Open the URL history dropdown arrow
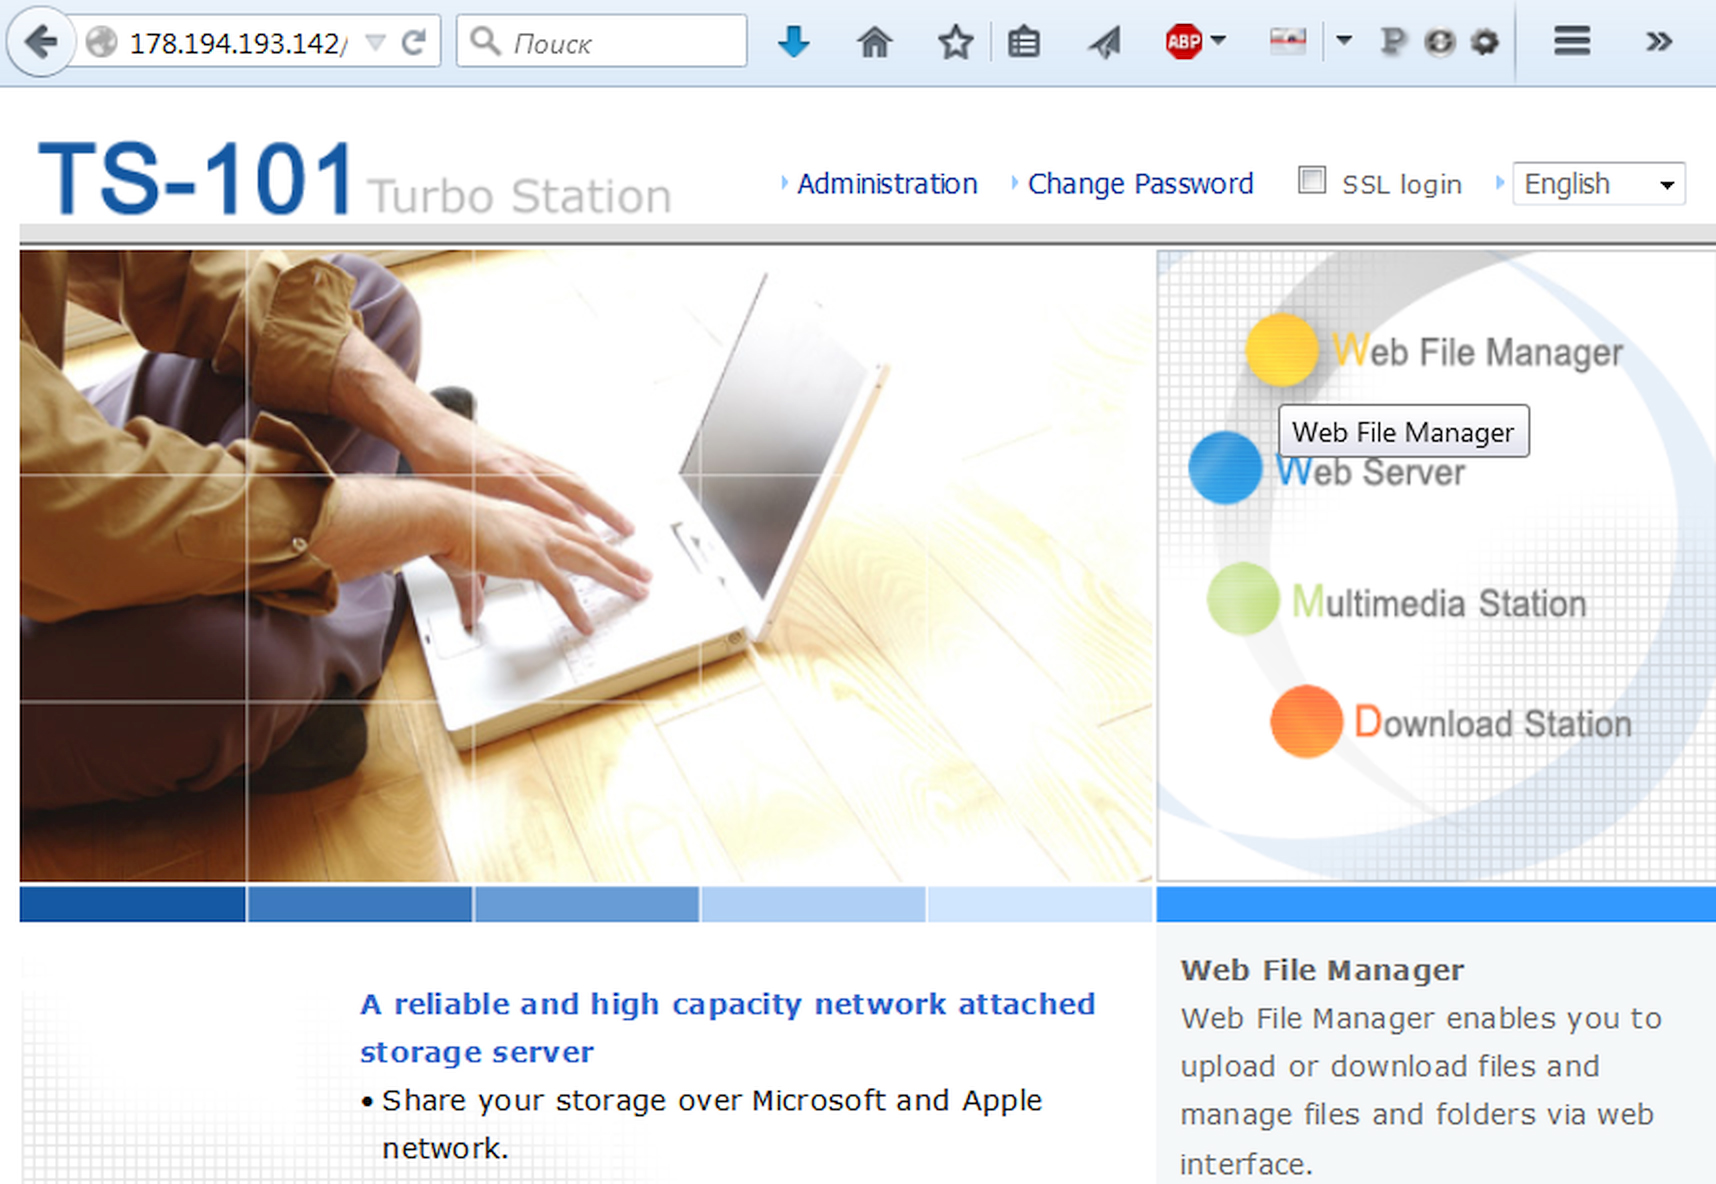Screen dimensions: 1716x1184 pyautogui.click(x=375, y=42)
